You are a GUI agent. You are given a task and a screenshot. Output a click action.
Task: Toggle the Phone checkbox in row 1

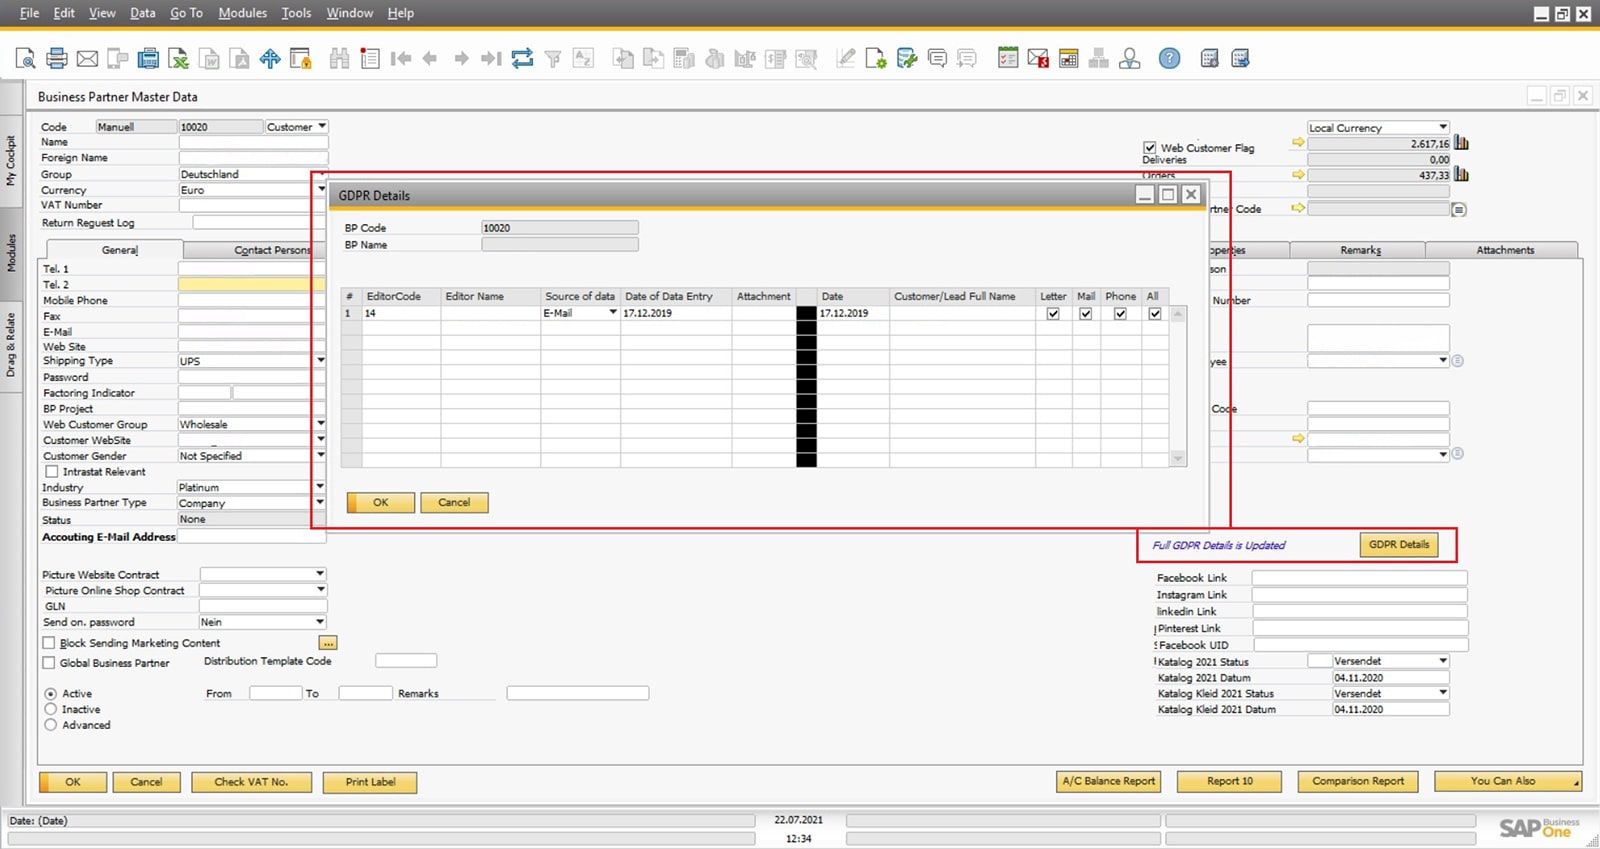[1121, 314]
